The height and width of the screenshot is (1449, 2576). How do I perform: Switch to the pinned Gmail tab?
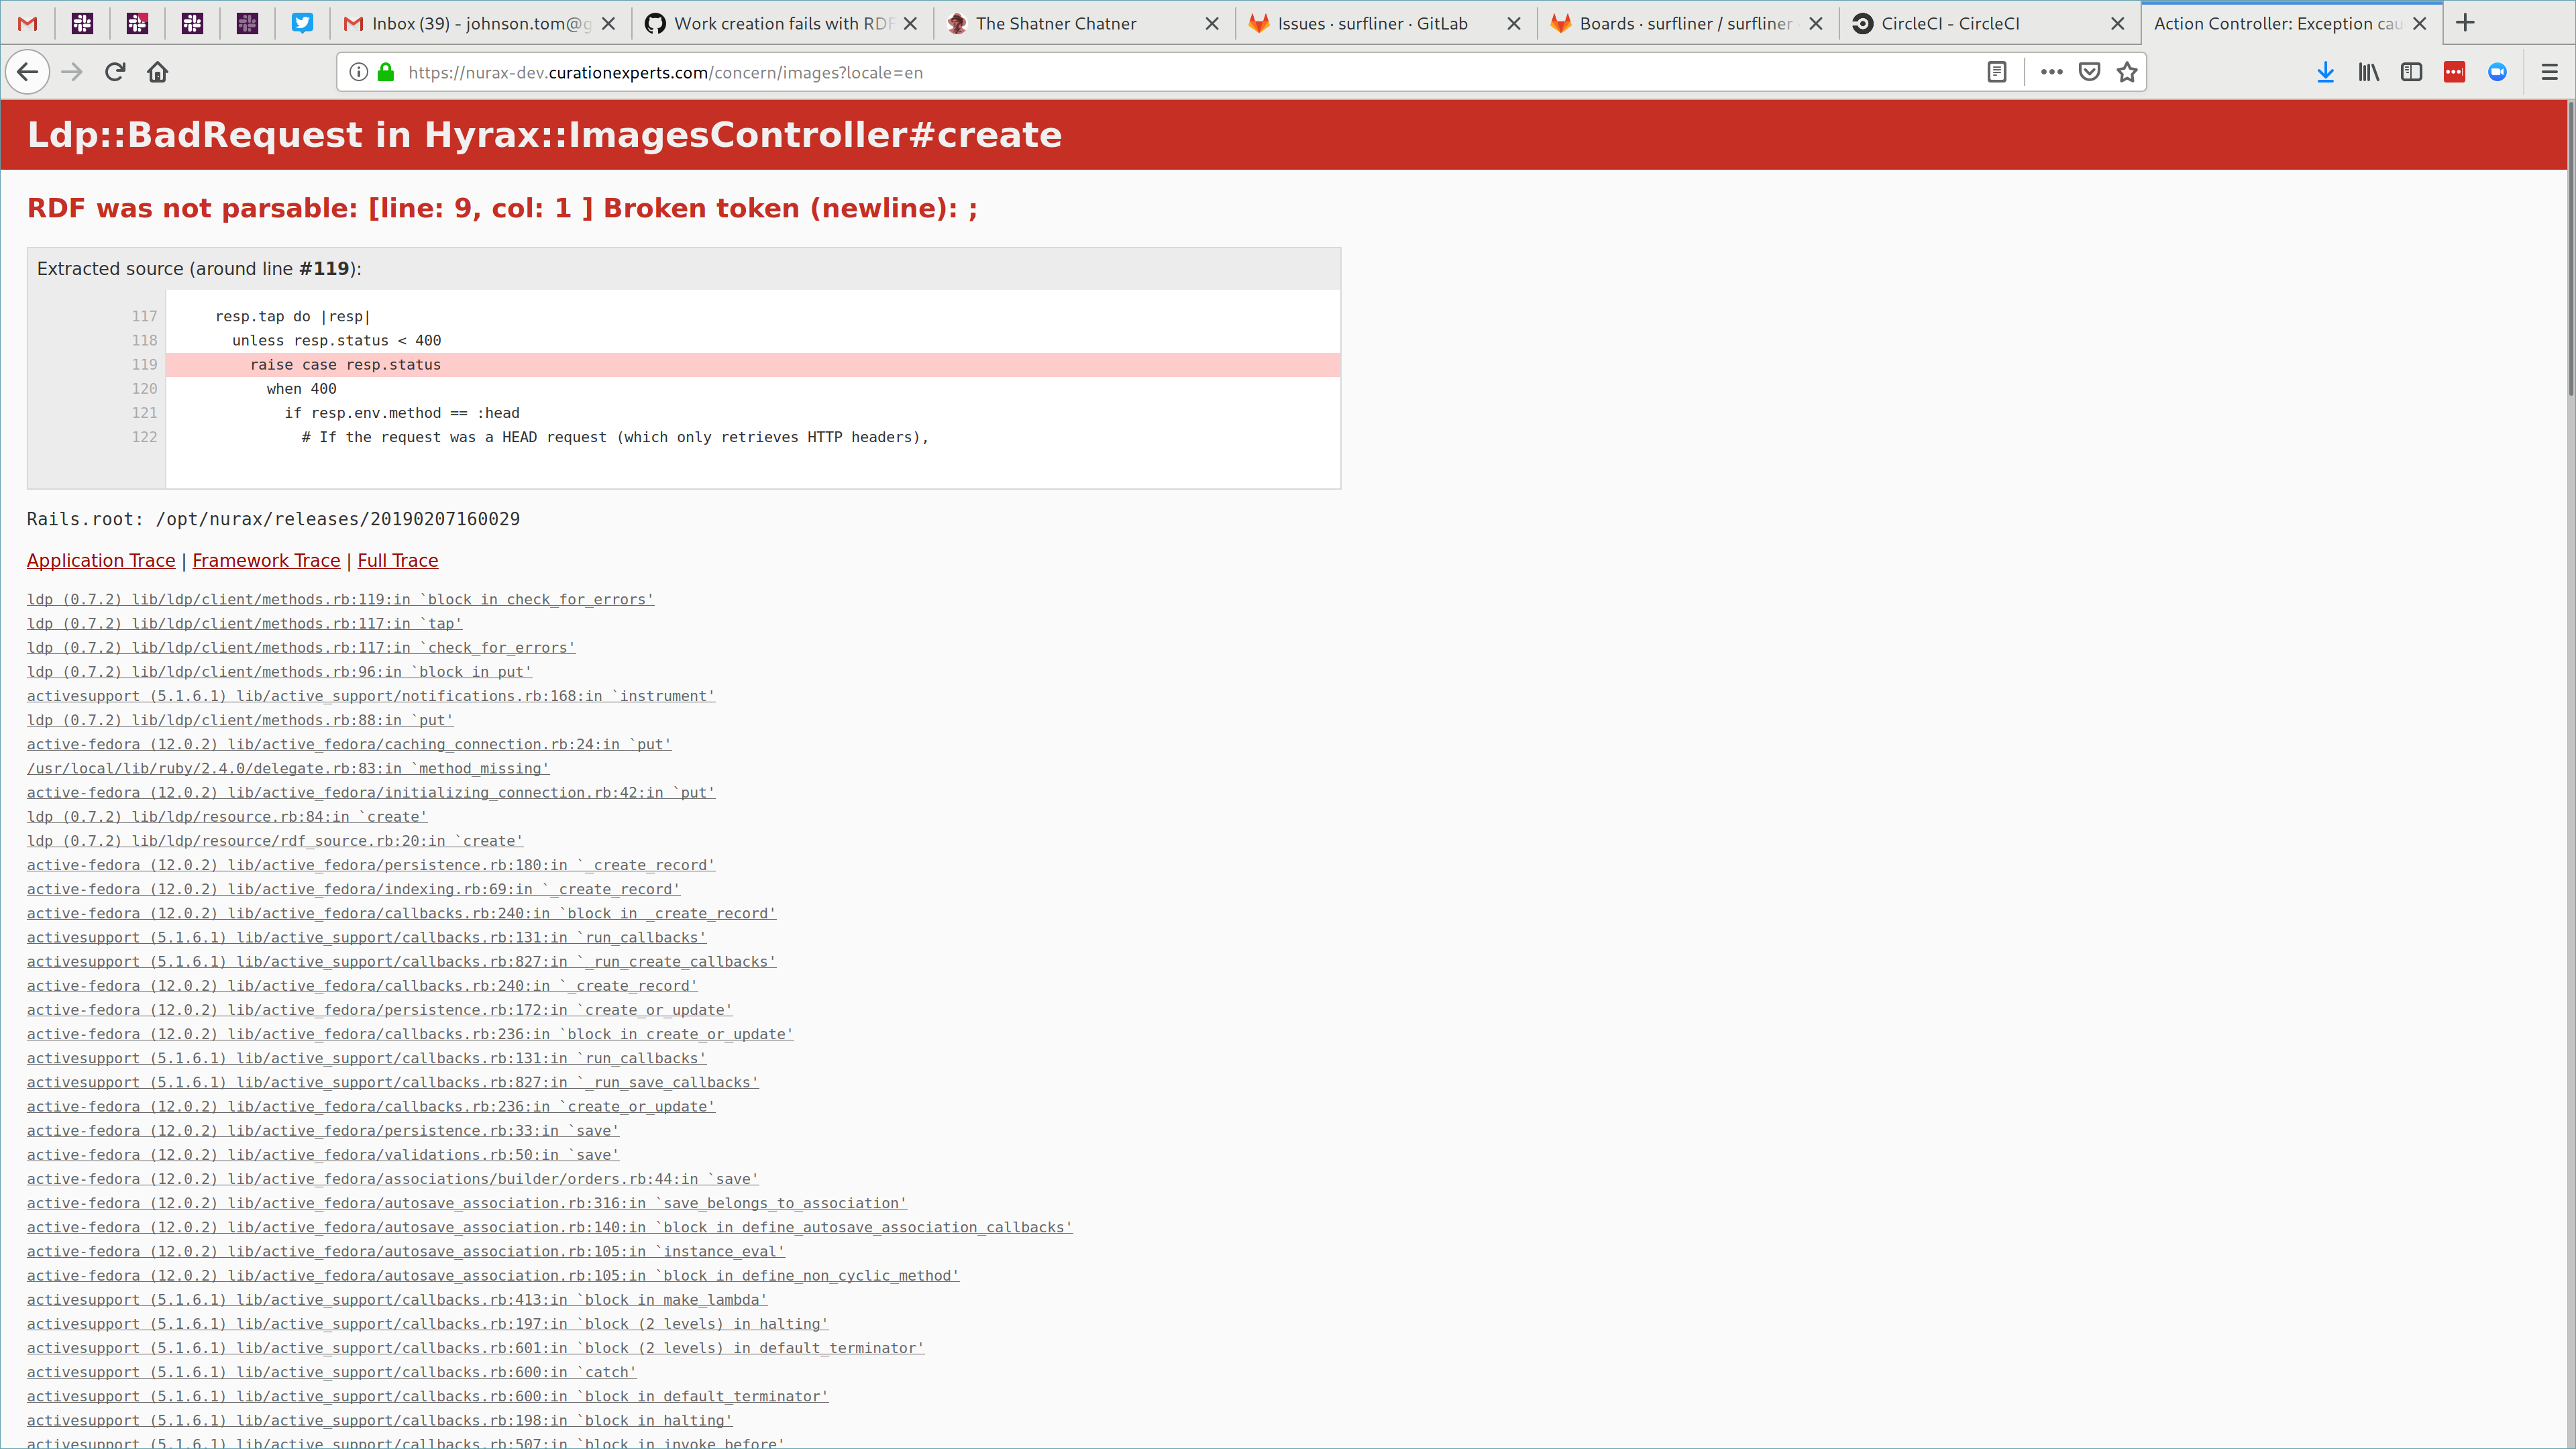click(x=28, y=23)
